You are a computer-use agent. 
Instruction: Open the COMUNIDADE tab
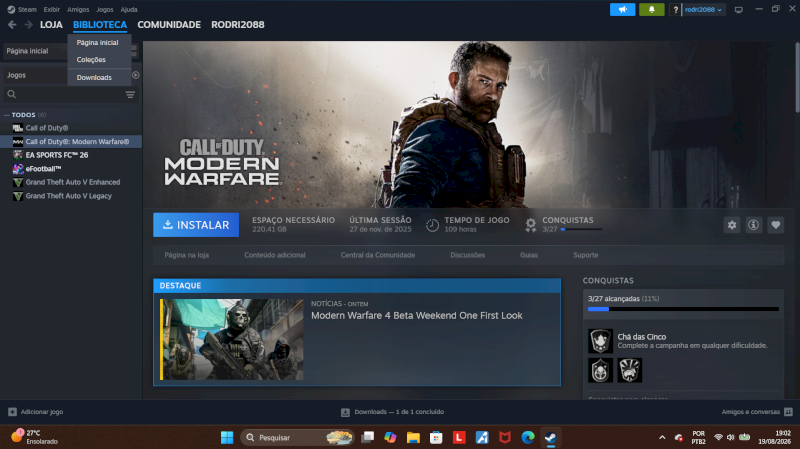[x=169, y=24]
